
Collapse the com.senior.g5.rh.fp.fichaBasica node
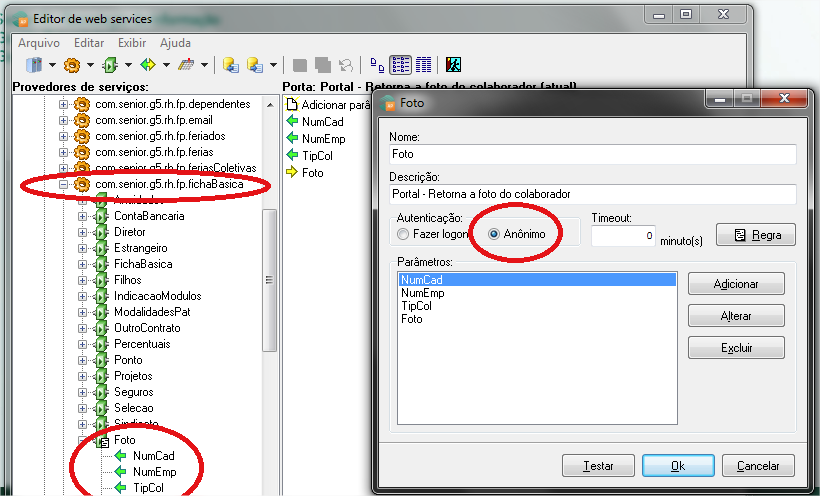pyautogui.click(x=65, y=184)
